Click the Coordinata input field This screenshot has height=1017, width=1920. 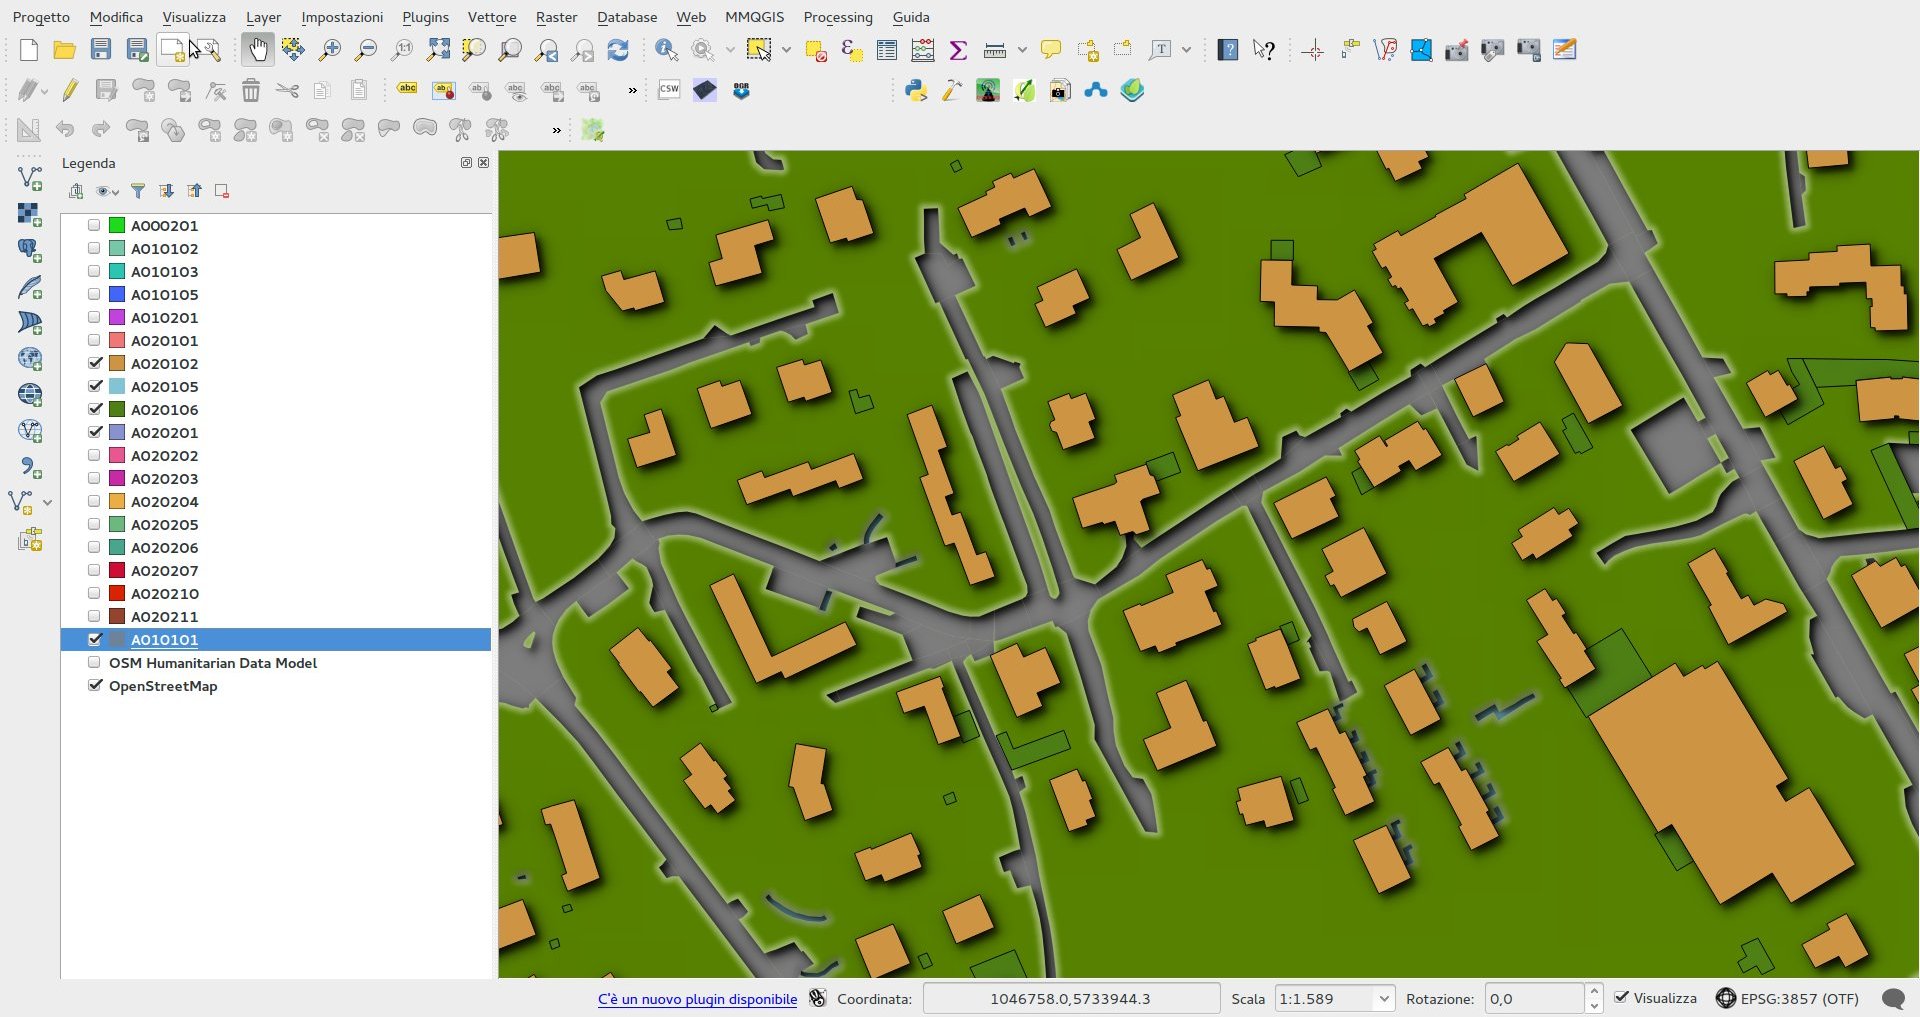click(x=1071, y=998)
